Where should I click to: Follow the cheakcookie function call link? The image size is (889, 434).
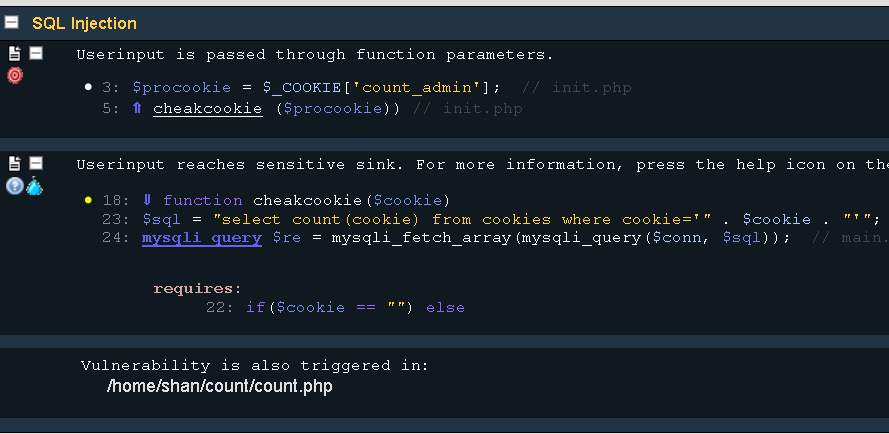[x=207, y=108]
